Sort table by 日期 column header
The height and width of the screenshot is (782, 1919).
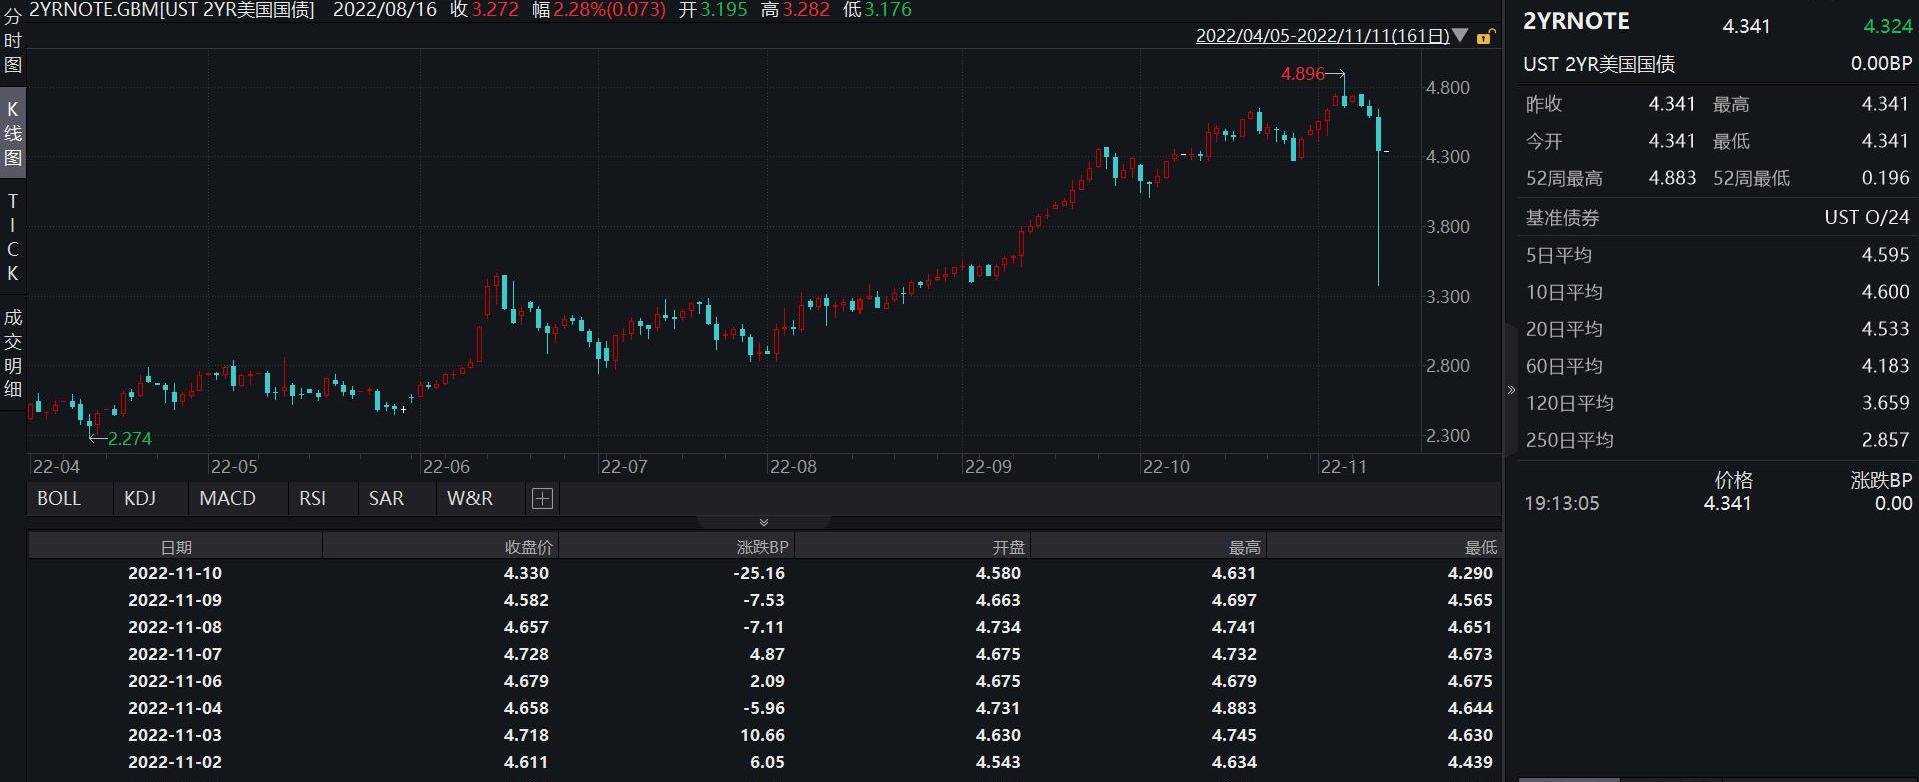tap(176, 547)
